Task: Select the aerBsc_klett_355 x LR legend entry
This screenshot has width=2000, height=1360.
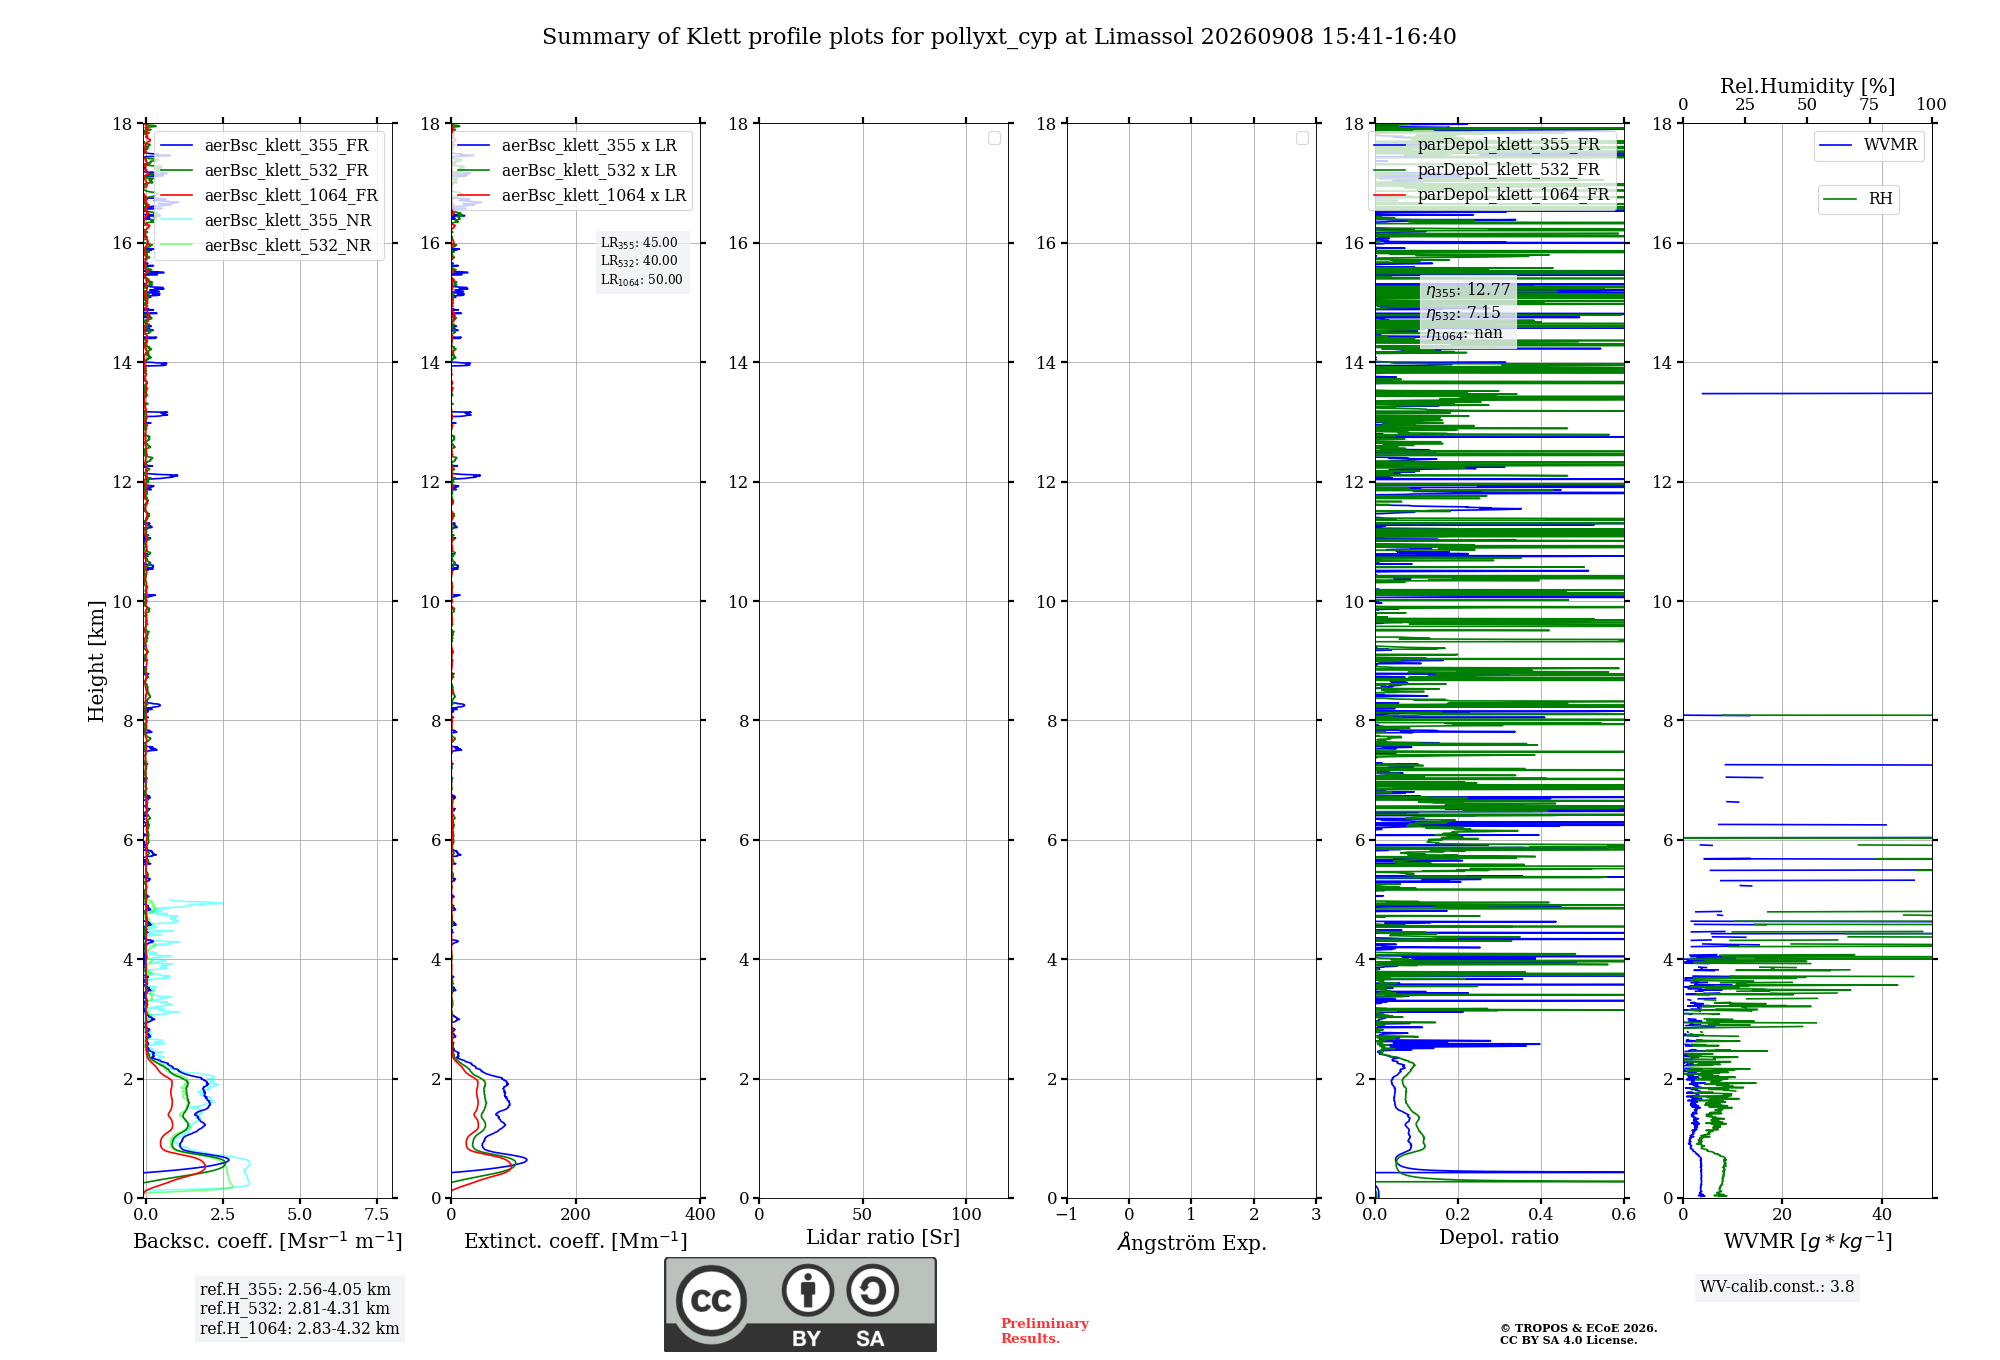Action: [x=567, y=146]
